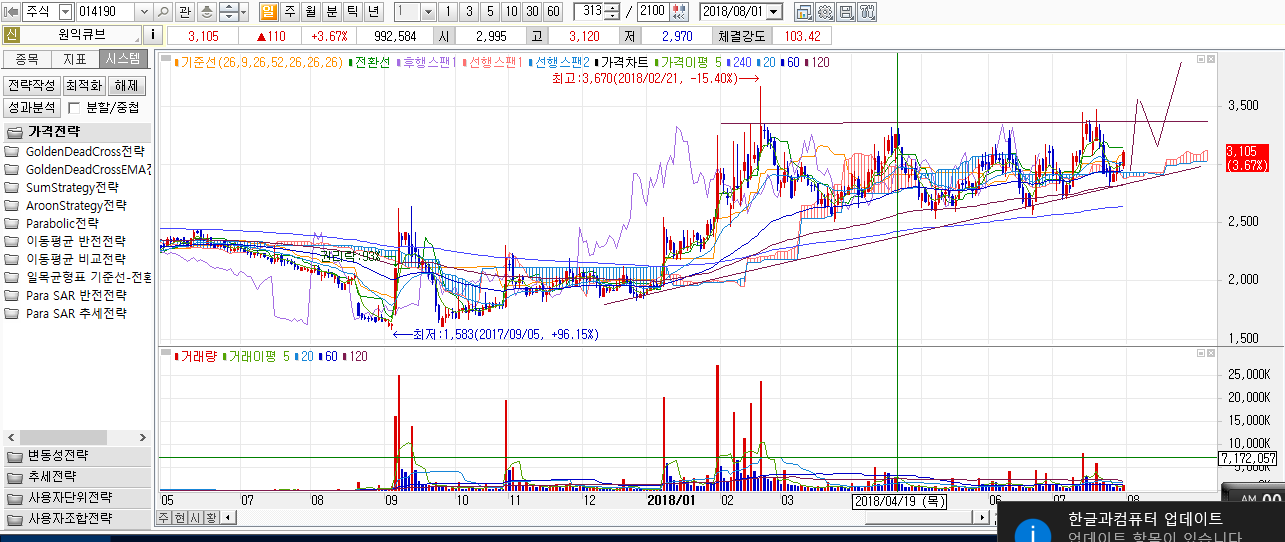Click the 신 credit badge icon
The height and width of the screenshot is (542, 1285).
tap(11, 35)
